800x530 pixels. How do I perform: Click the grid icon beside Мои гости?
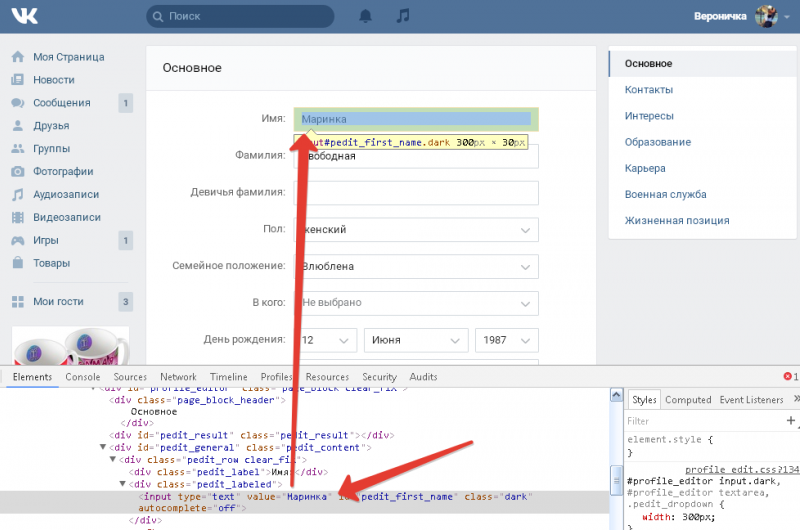tap(18, 301)
